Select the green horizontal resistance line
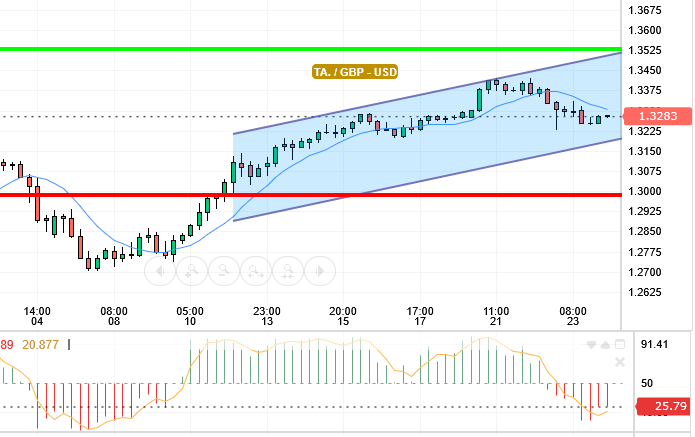This screenshot has height=437, width=695. click(x=310, y=49)
